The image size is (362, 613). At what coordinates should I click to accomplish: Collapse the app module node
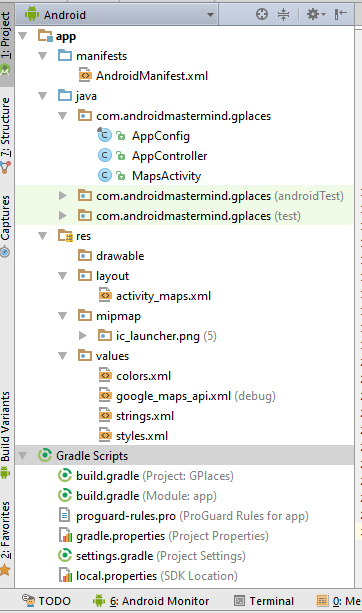point(23,36)
